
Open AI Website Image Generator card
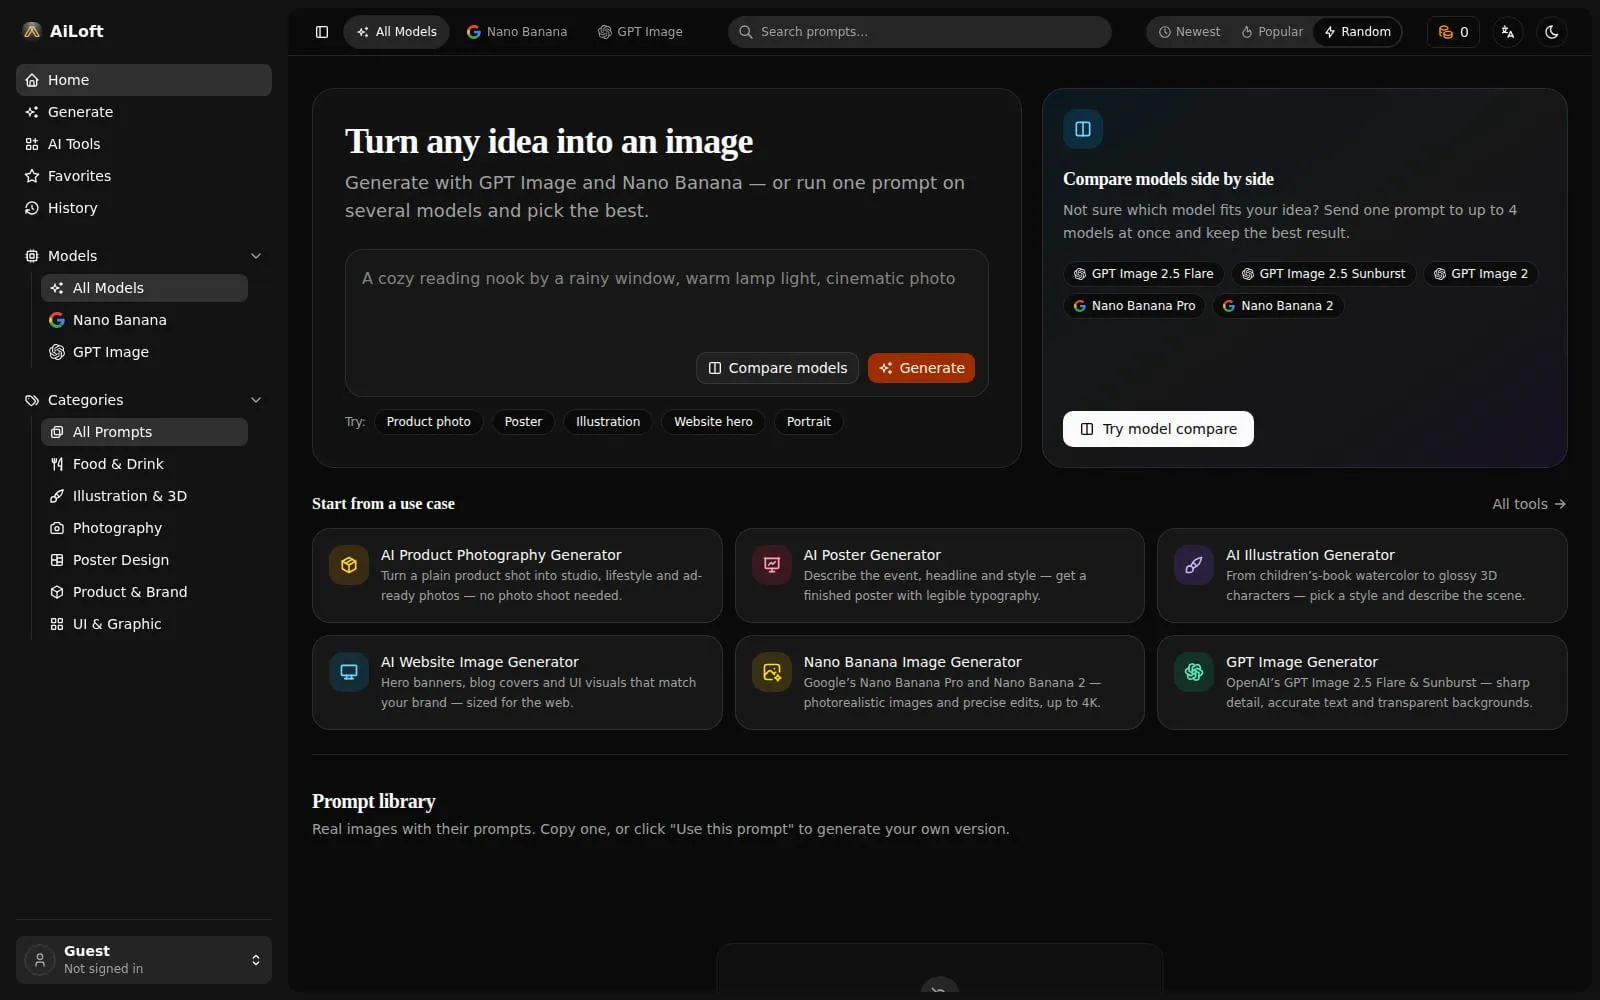pyautogui.click(x=517, y=682)
